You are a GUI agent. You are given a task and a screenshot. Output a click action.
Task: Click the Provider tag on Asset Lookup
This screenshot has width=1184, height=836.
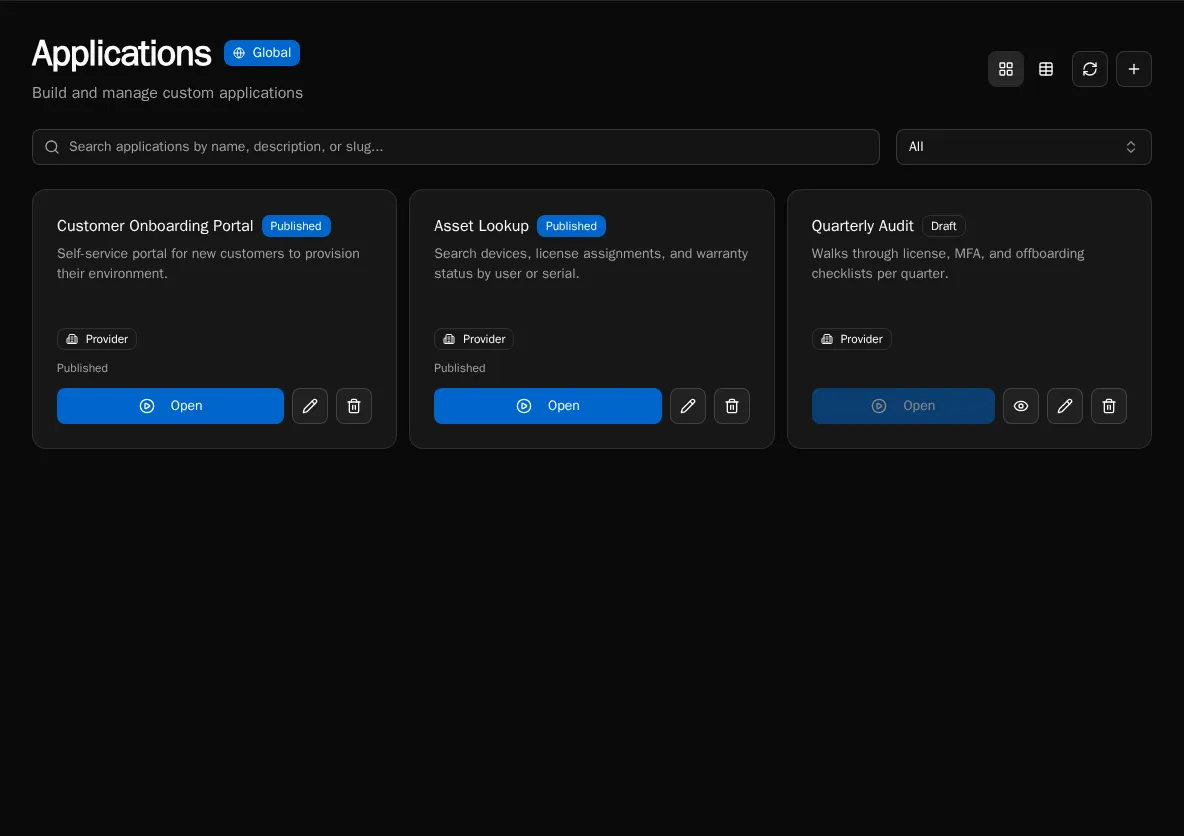pyautogui.click(x=474, y=339)
